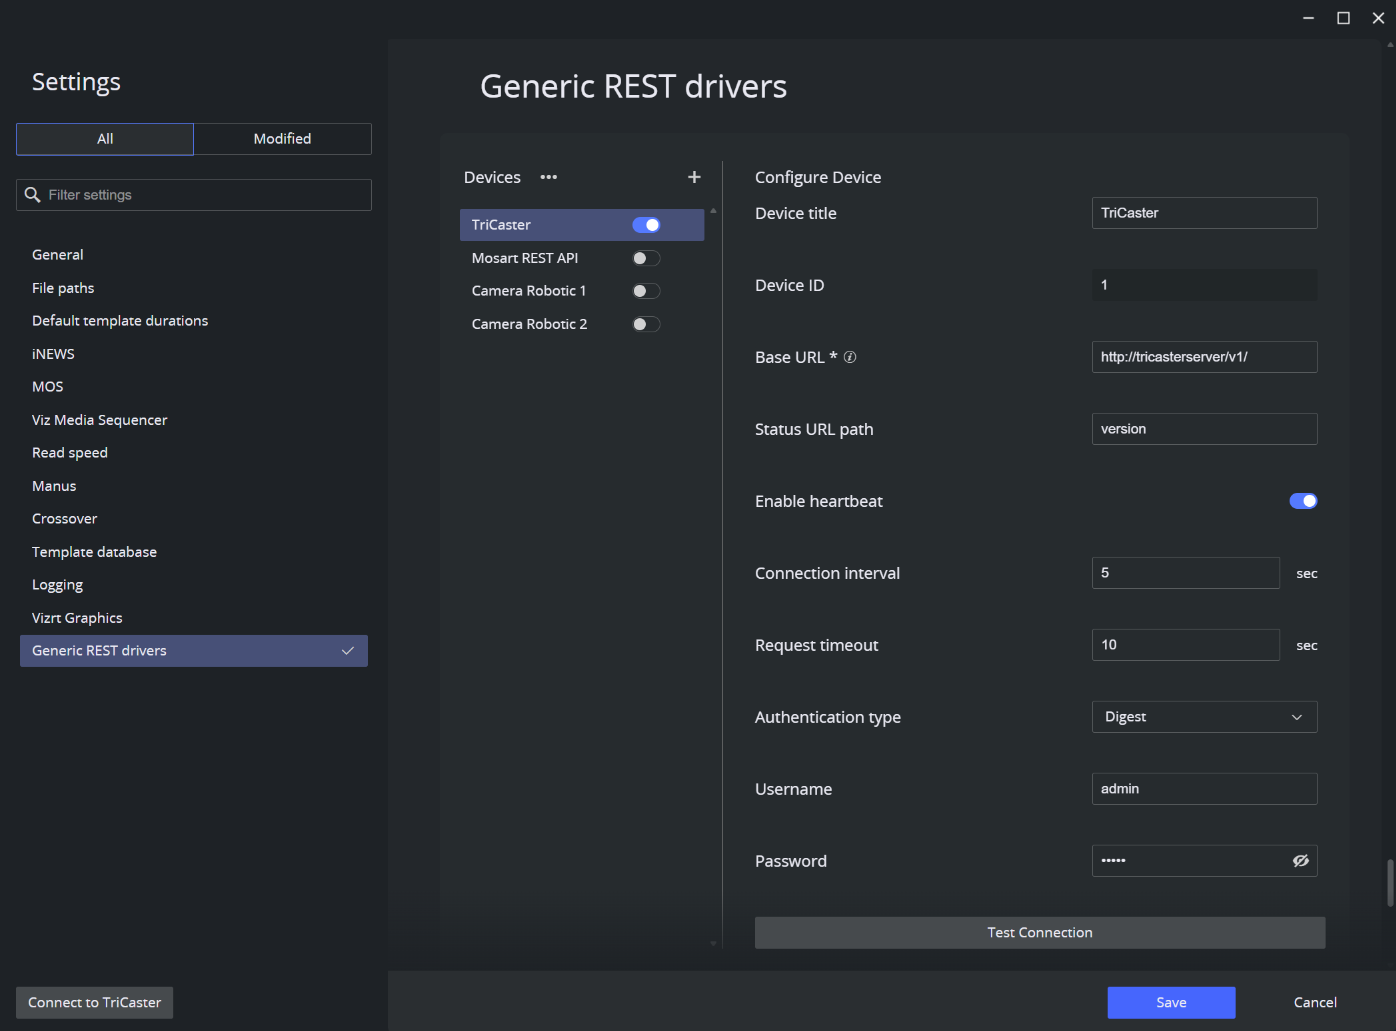Click the right-side vertical scrollbar thumb

(1390, 882)
